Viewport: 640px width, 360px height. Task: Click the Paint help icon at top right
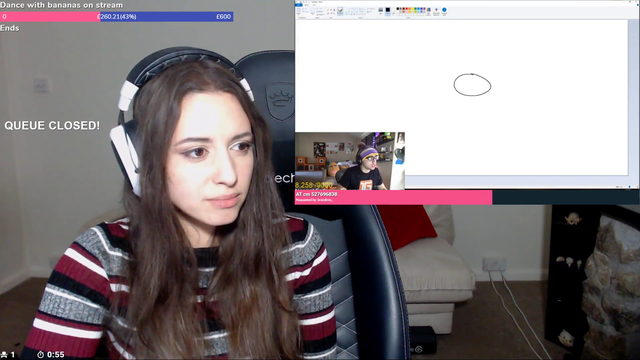coord(638,5)
